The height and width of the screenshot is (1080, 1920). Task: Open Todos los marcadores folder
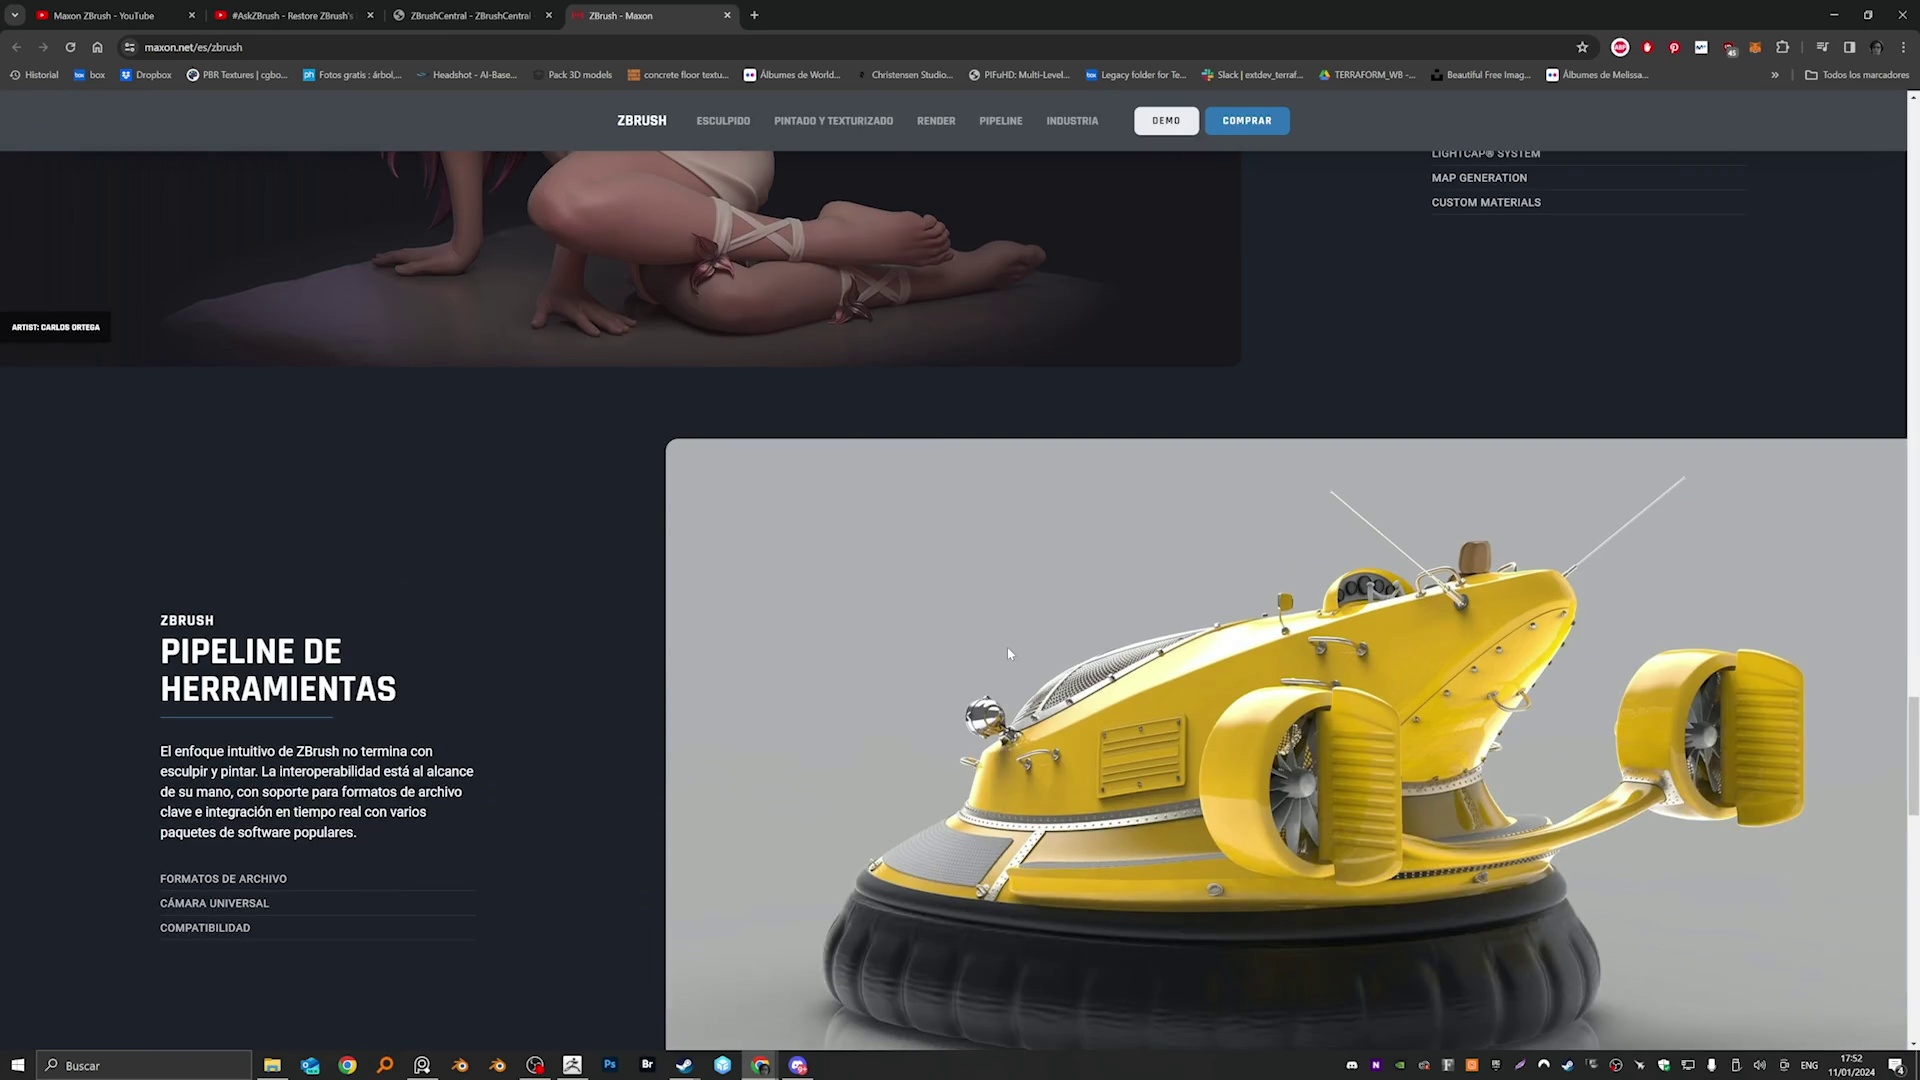pos(1857,75)
